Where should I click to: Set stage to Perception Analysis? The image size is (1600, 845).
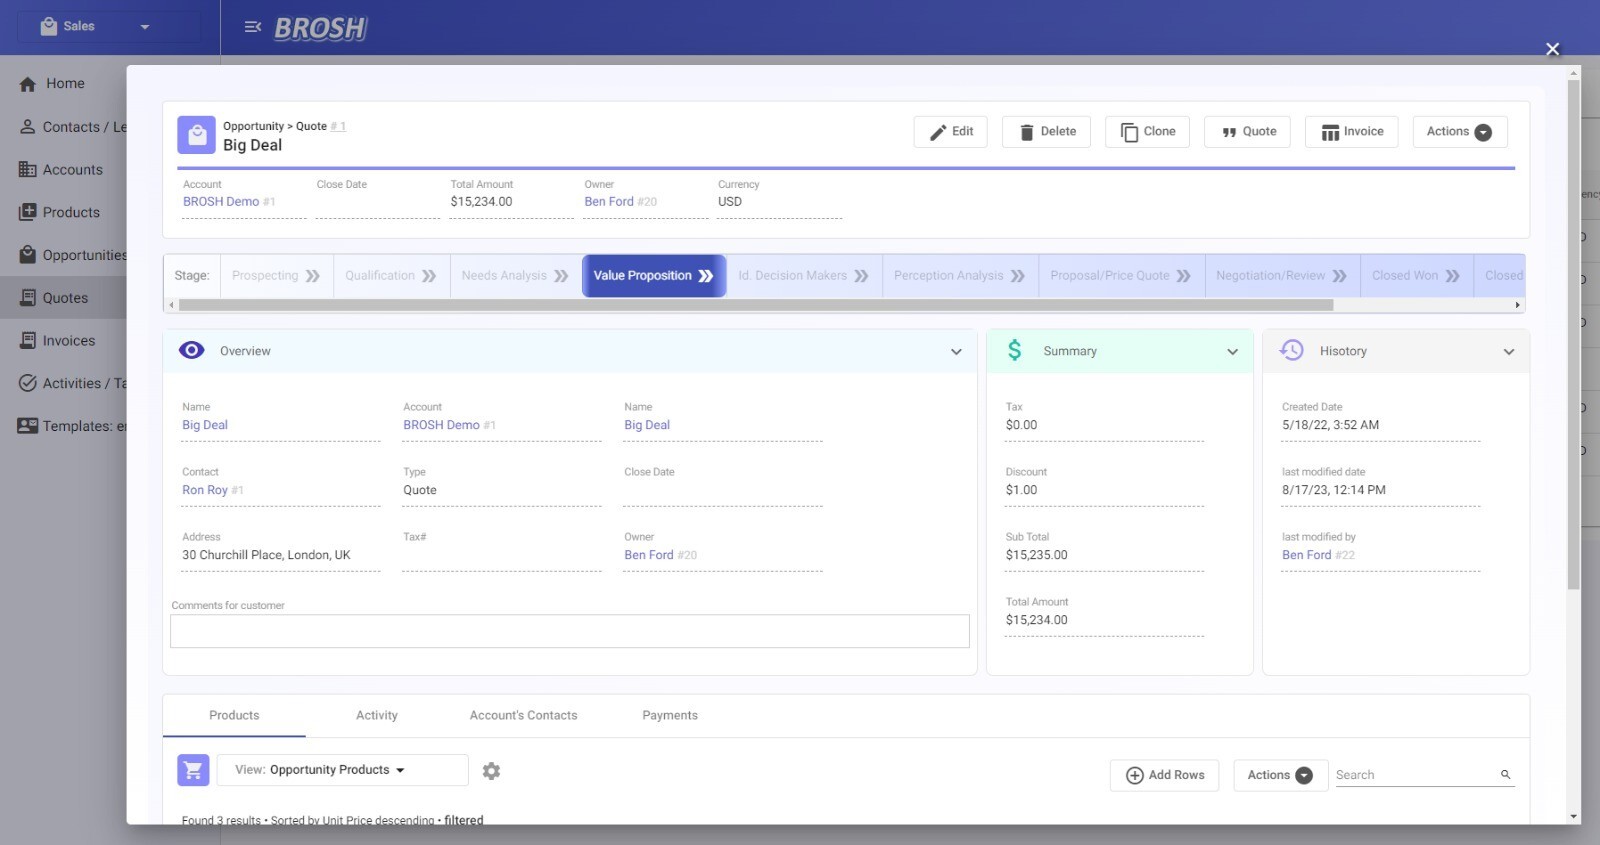tap(960, 276)
